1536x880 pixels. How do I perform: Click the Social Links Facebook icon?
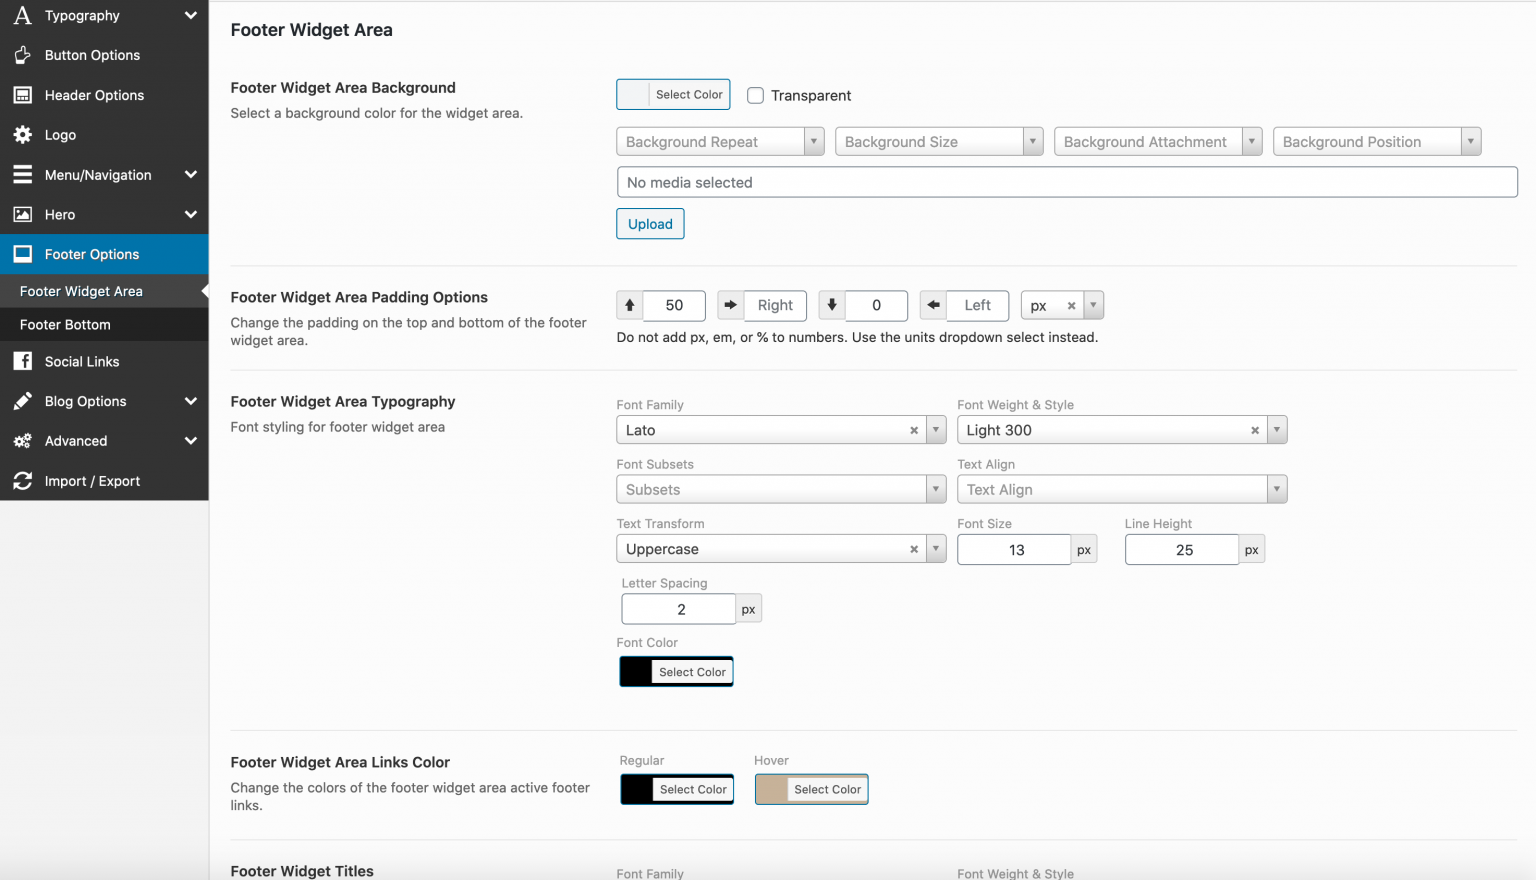coord(22,361)
